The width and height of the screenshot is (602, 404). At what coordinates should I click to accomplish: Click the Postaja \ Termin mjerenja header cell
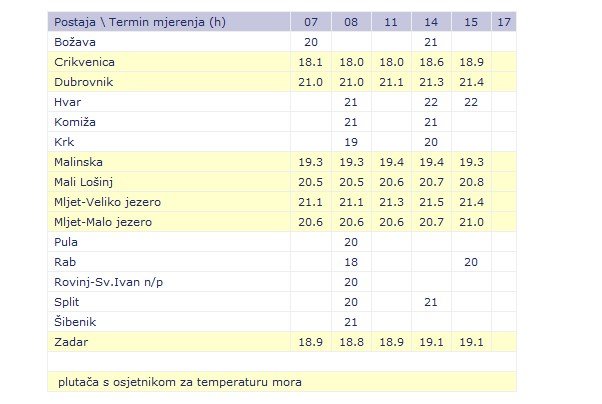point(140,22)
